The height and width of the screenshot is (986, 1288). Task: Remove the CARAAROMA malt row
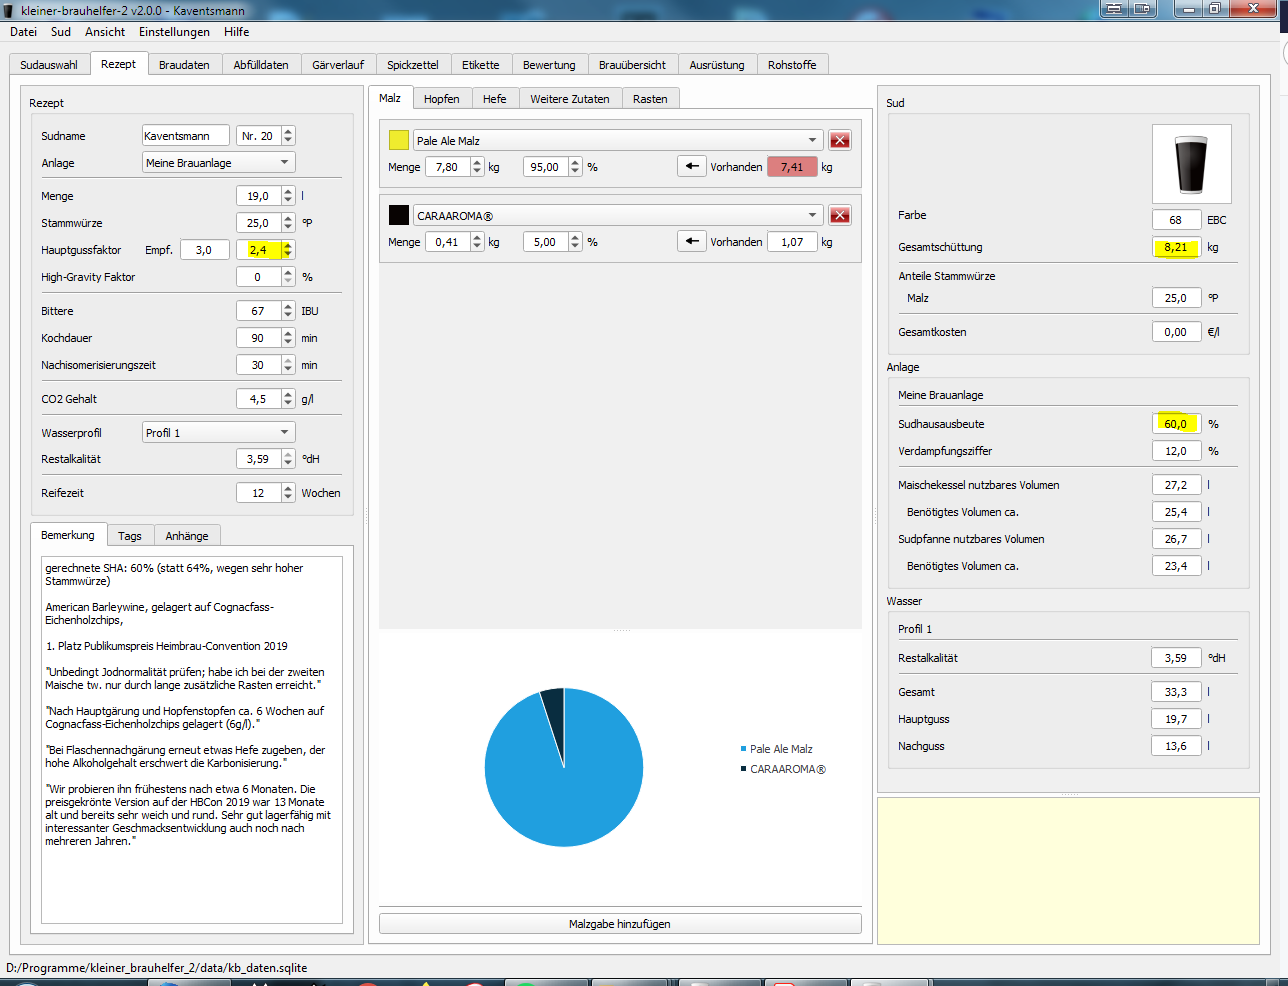[x=840, y=215]
